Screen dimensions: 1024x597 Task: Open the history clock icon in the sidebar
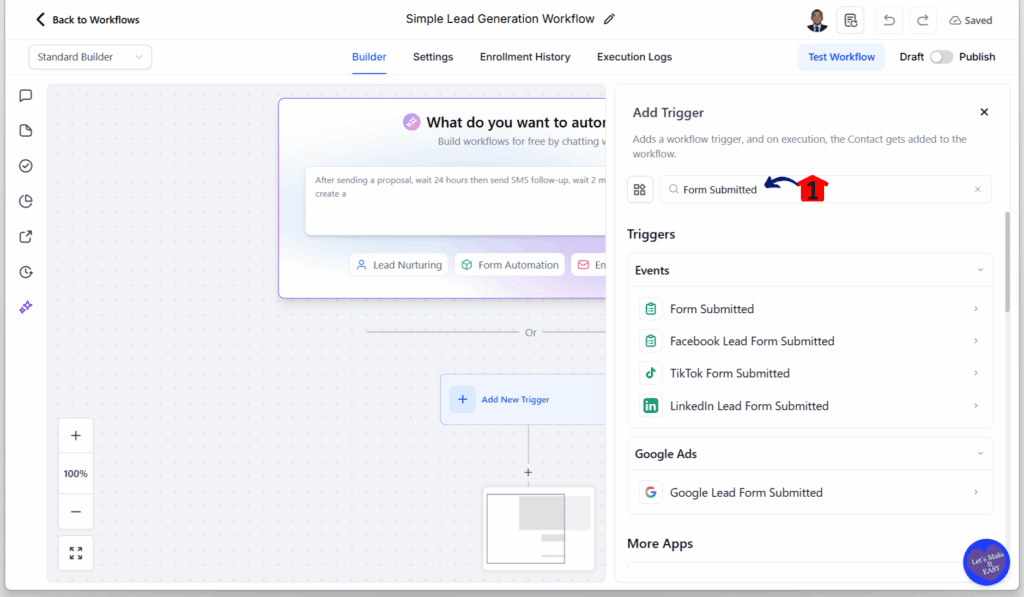click(25, 271)
